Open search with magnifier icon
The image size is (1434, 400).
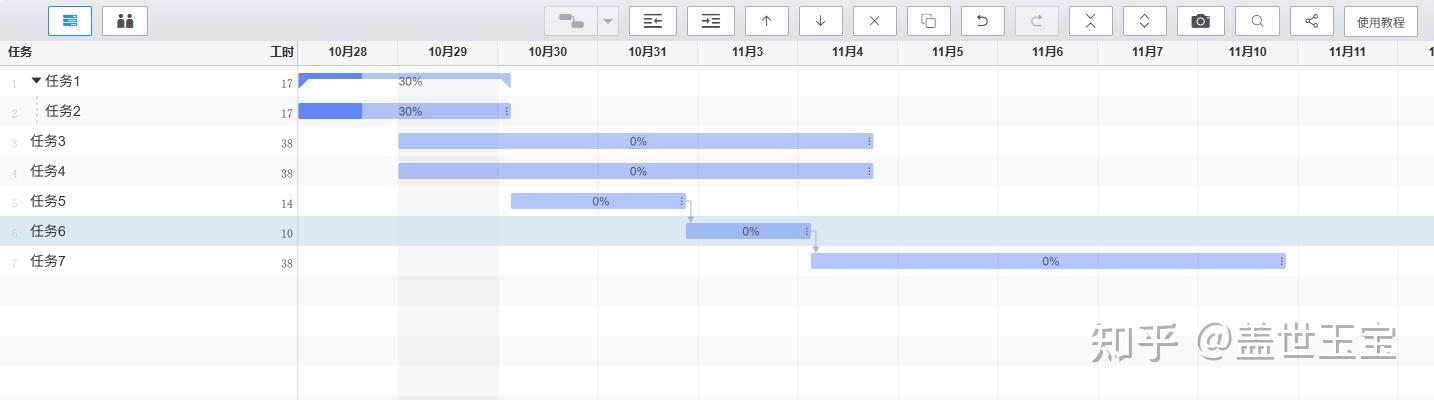(x=1257, y=21)
